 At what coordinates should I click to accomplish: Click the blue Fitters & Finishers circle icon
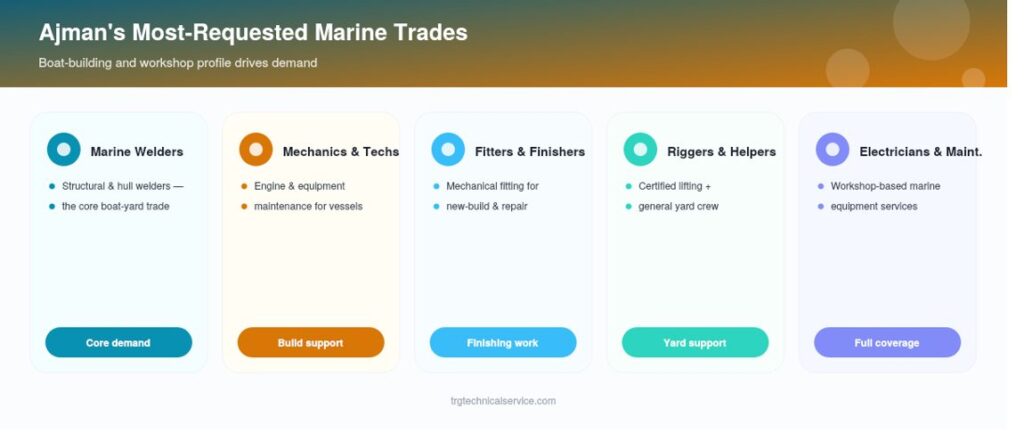point(448,150)
